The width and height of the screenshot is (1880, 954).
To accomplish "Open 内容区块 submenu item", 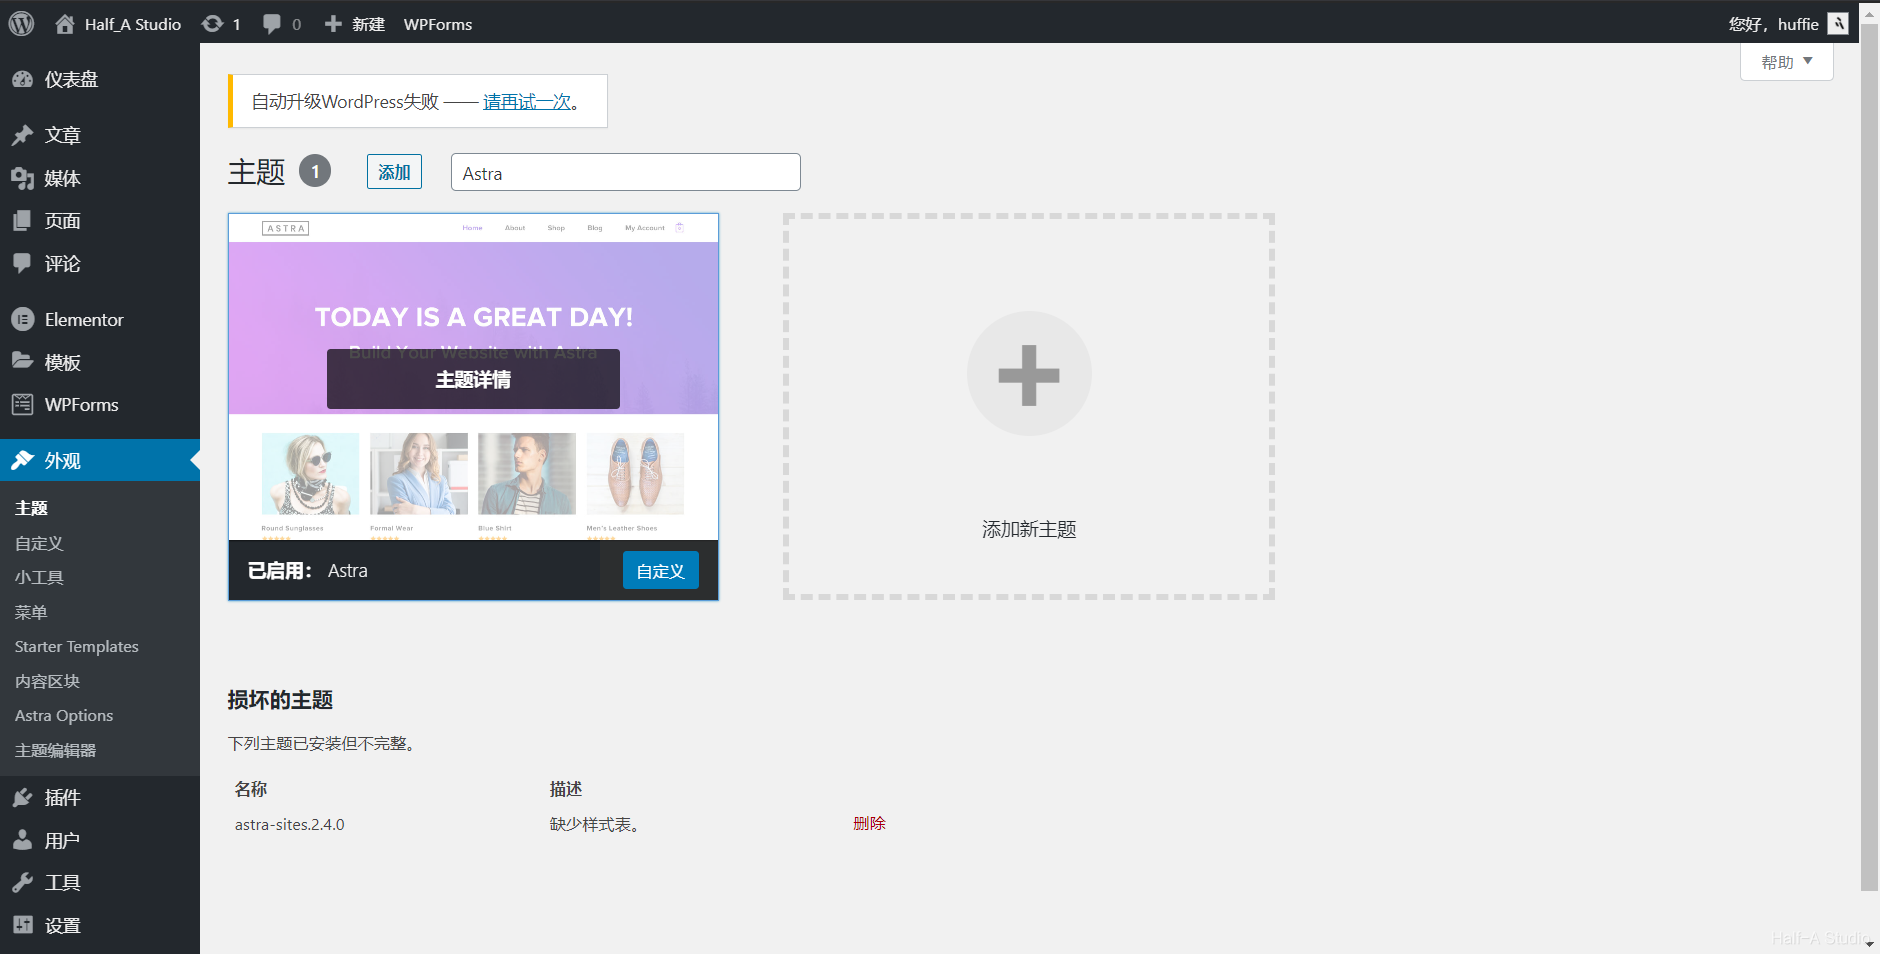I will (x=47, y=681).
